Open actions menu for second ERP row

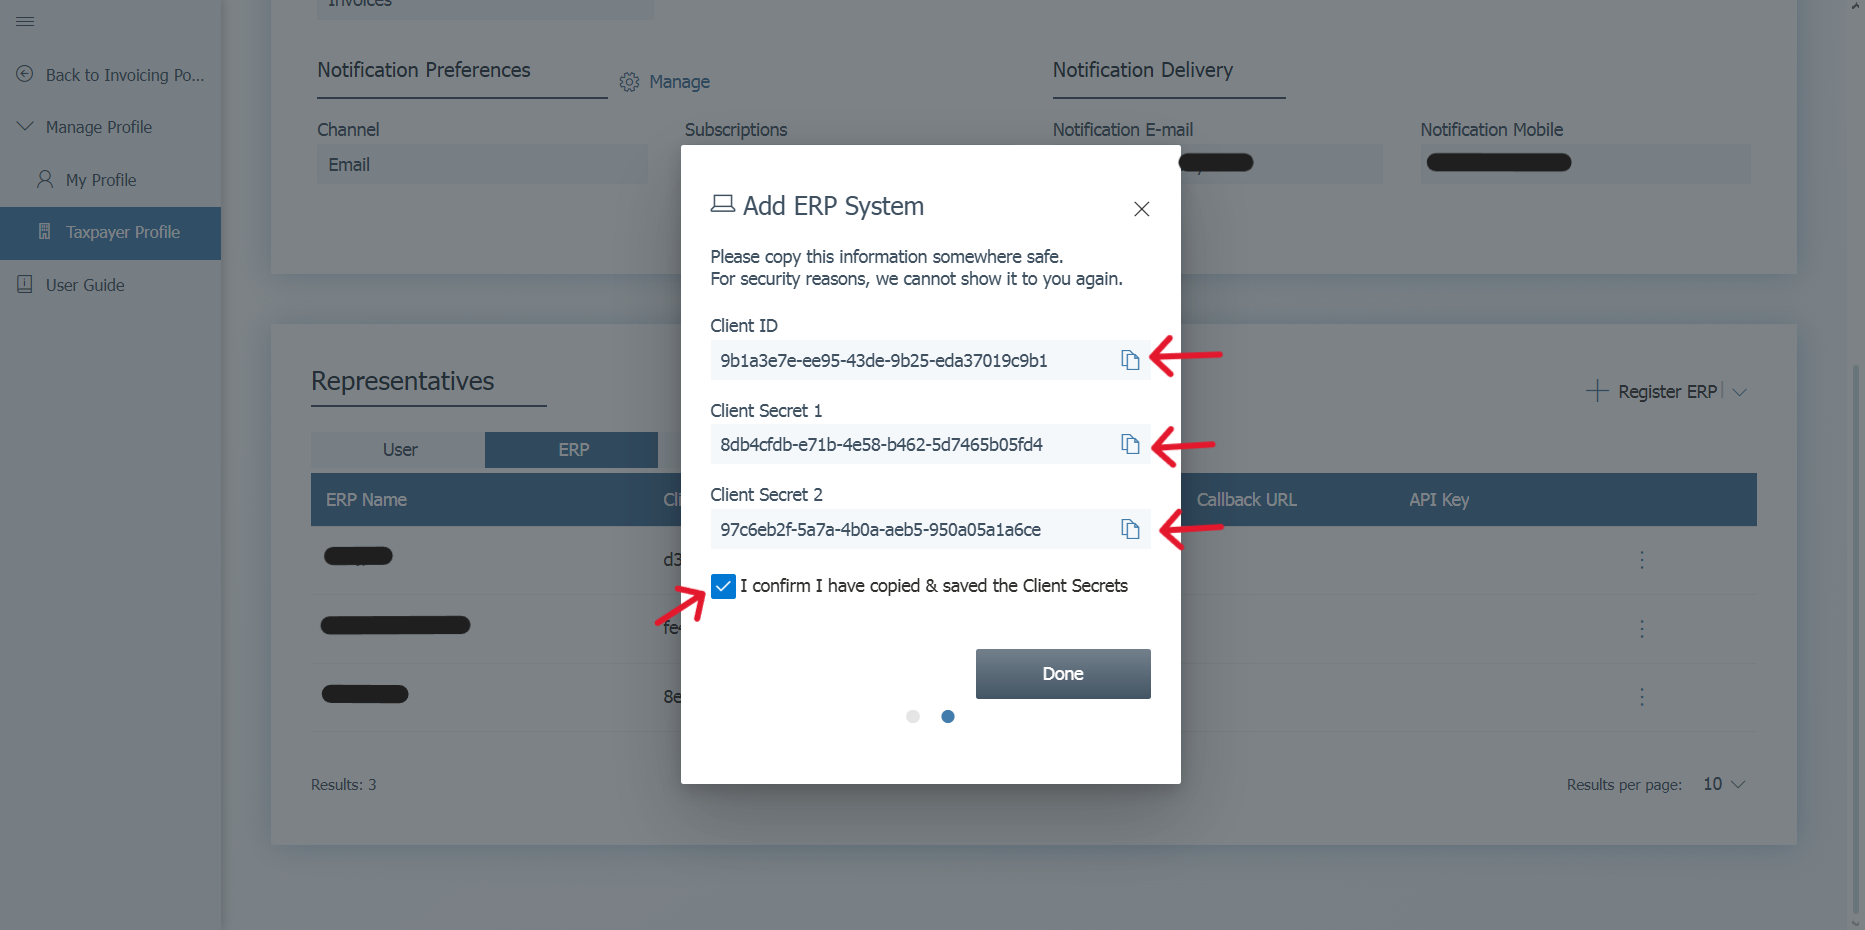tap(1641, 629)
